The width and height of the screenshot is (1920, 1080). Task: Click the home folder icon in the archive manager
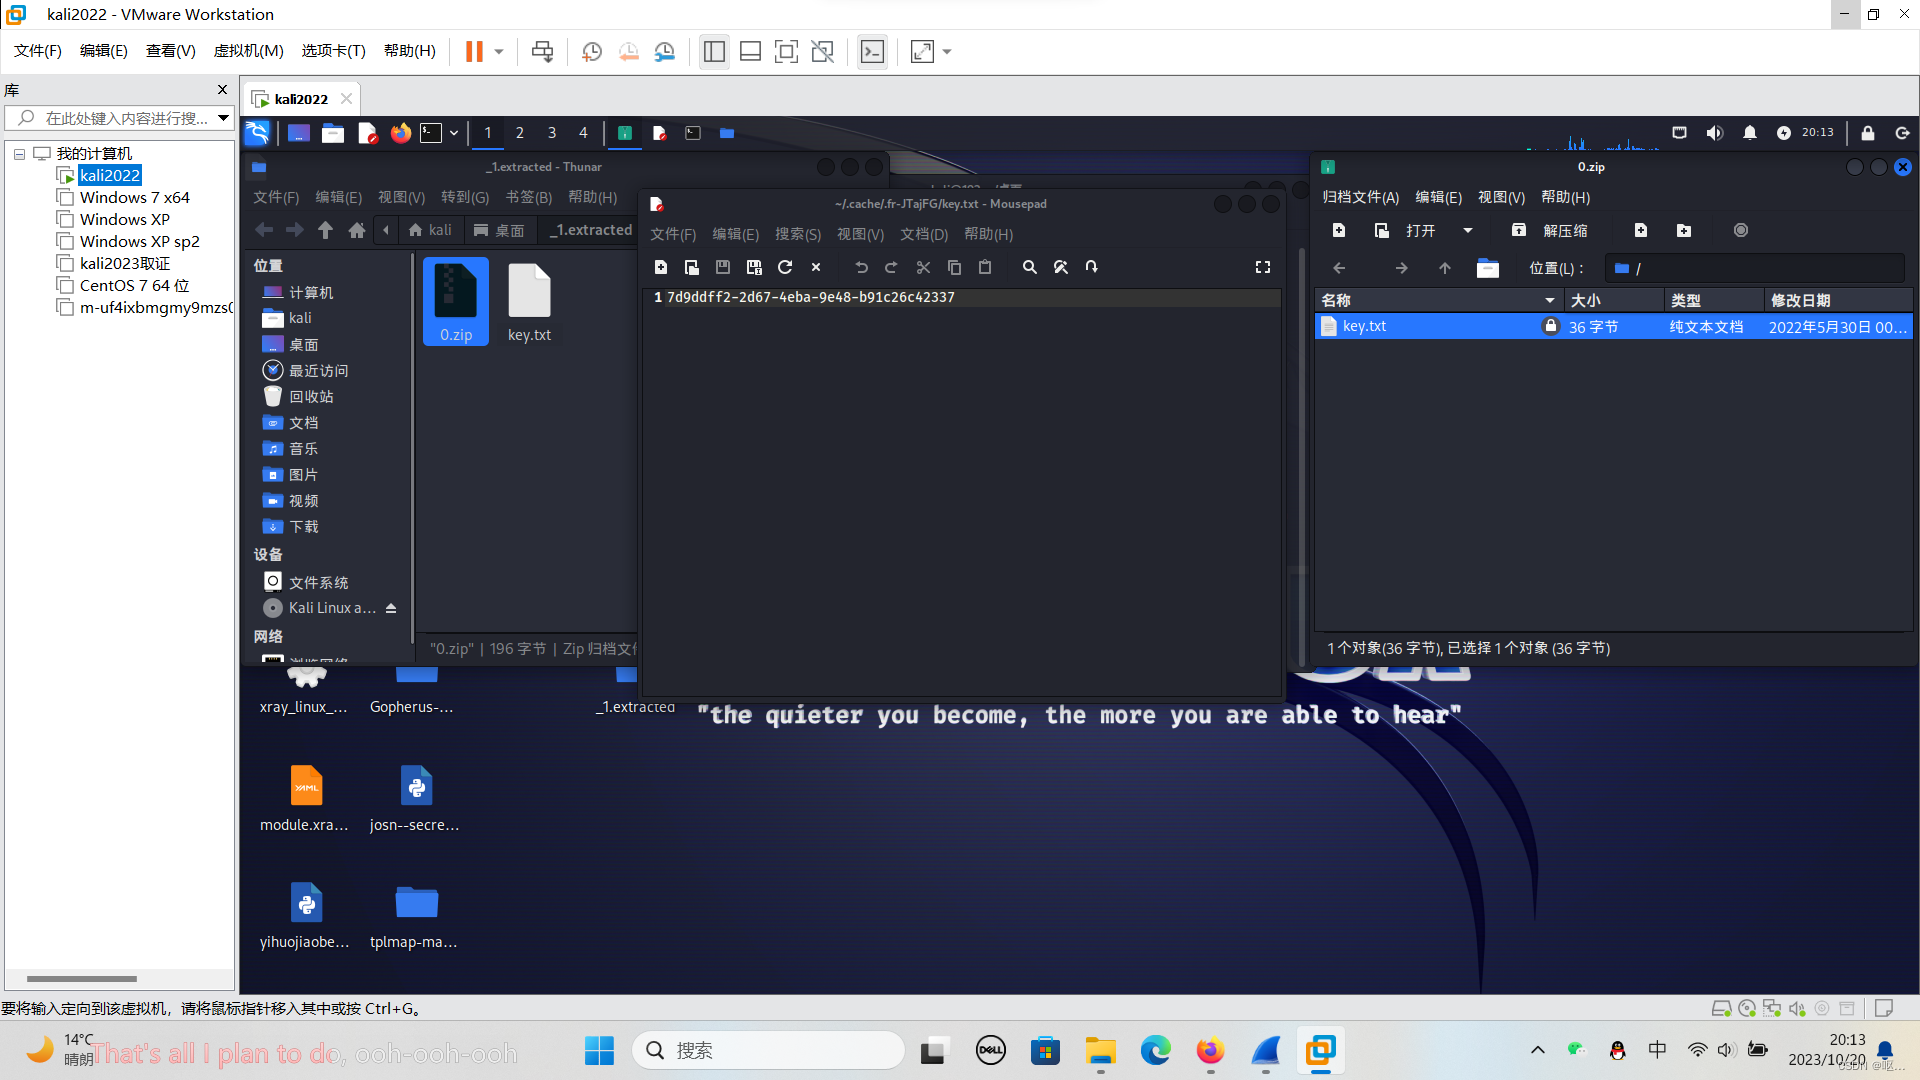coord(1487,268)
